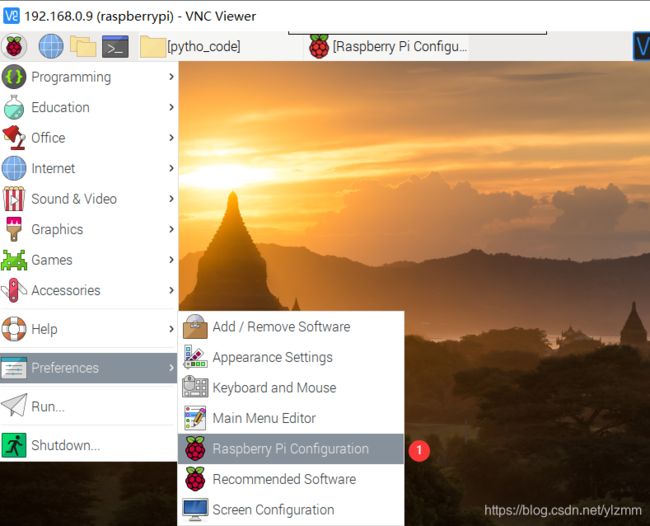This screenshot has width=650, height=526.
Task: Open the Education menu category
Action: point(89,107)
